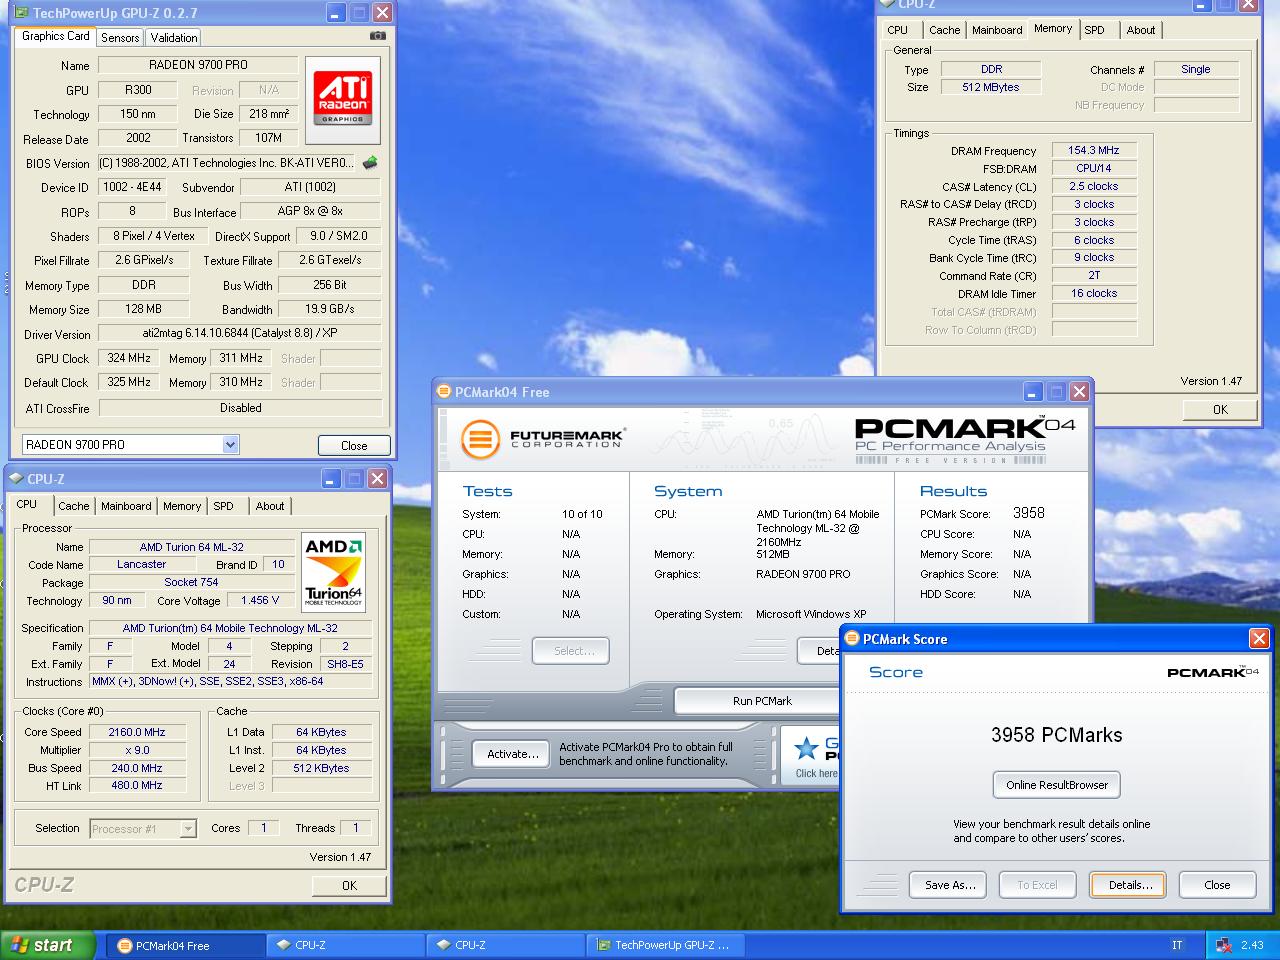Open CPU tab in upper-right CPU-Z window
Image resolution: width=1280 pixels, height=960 pixels.
(898, 30)
